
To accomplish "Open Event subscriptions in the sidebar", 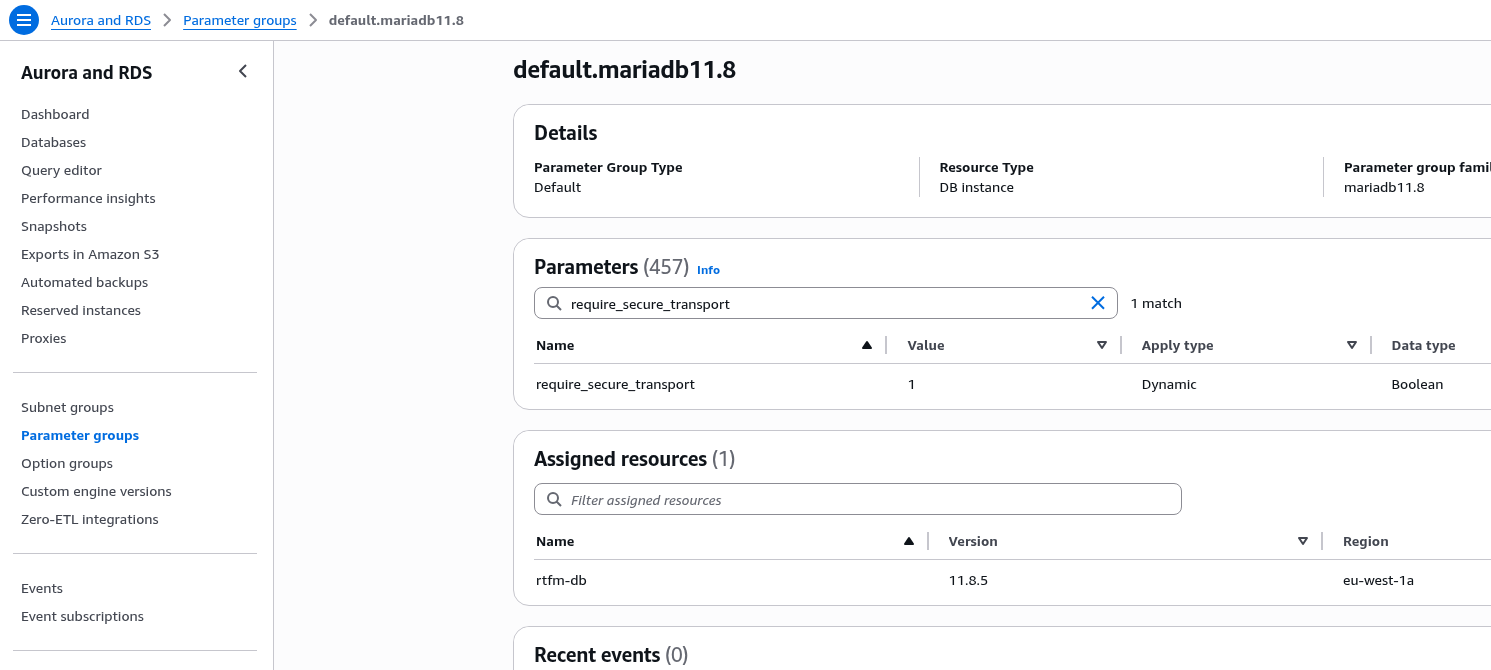I will [x=82, y=616].
